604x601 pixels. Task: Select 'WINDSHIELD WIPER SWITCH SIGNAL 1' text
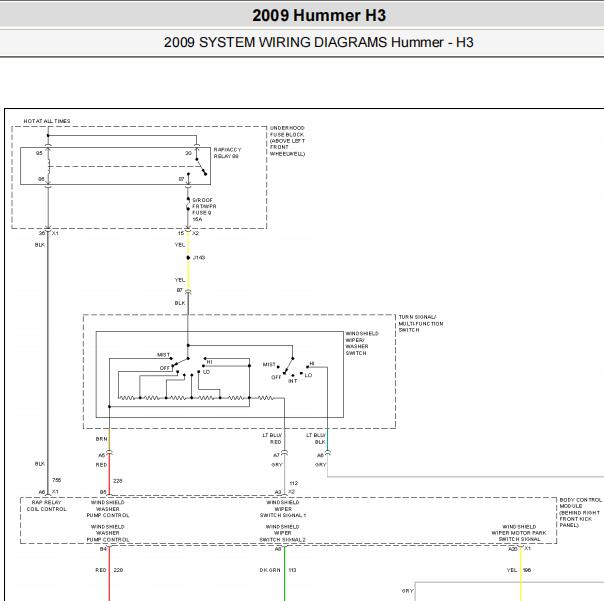283,509
